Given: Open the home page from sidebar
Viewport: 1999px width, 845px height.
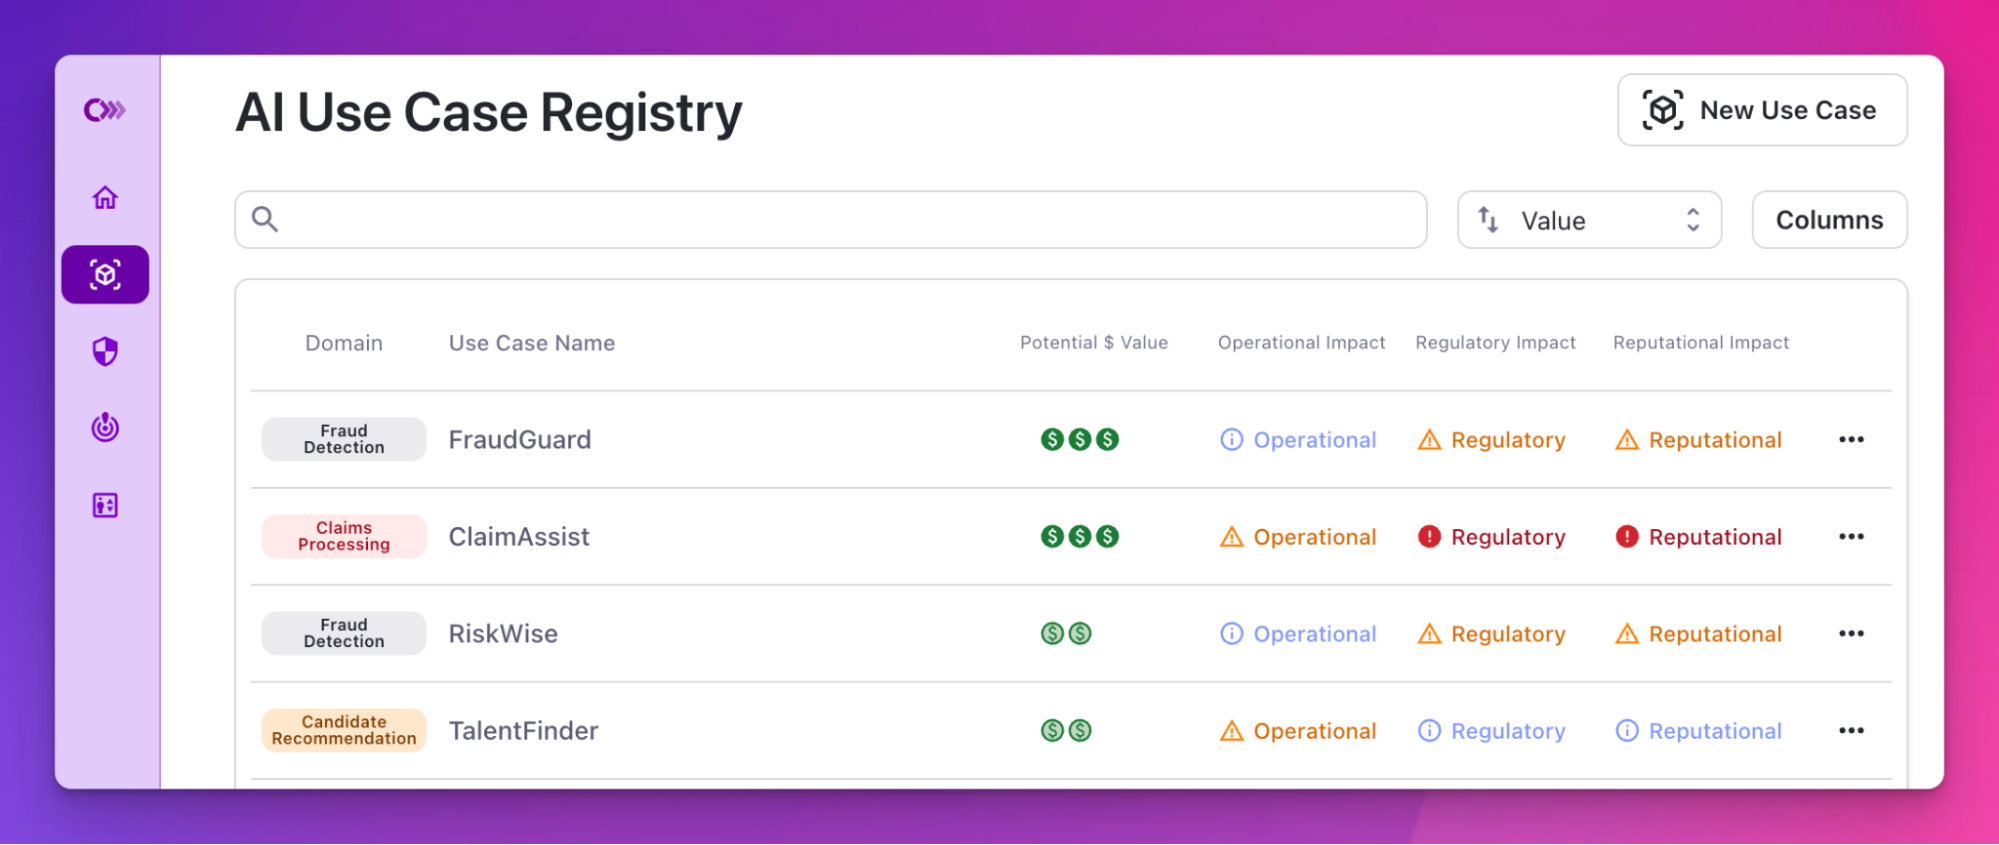Looking at the screenshot, I should pyautogui.click(x=105, y=198).
